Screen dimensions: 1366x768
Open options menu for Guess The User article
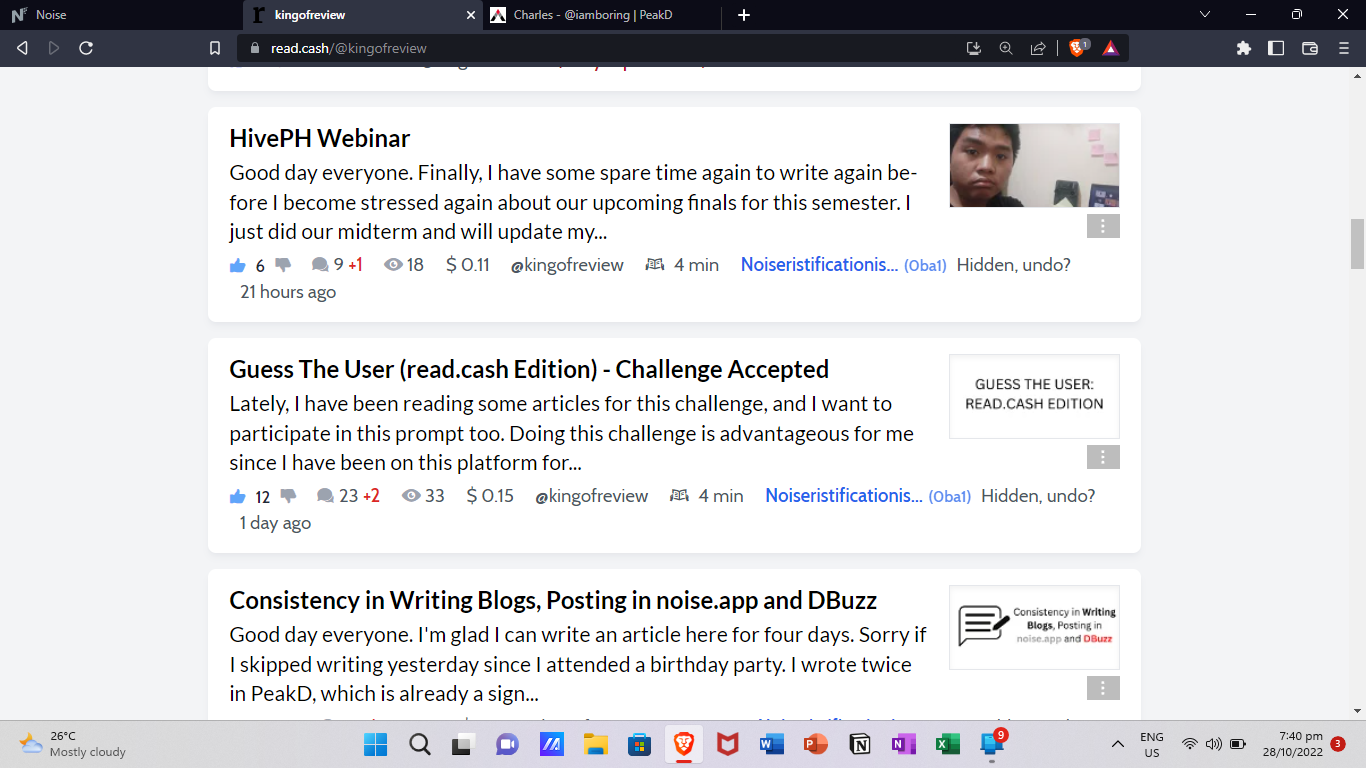1103,457
